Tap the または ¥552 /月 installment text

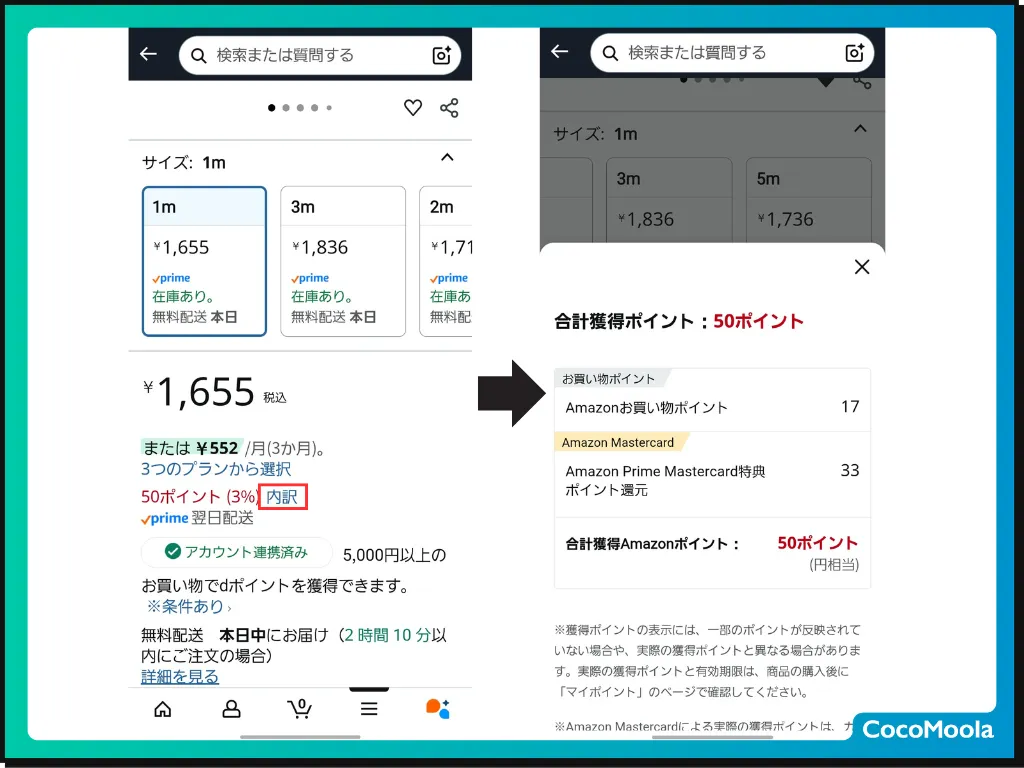point(234,448)
